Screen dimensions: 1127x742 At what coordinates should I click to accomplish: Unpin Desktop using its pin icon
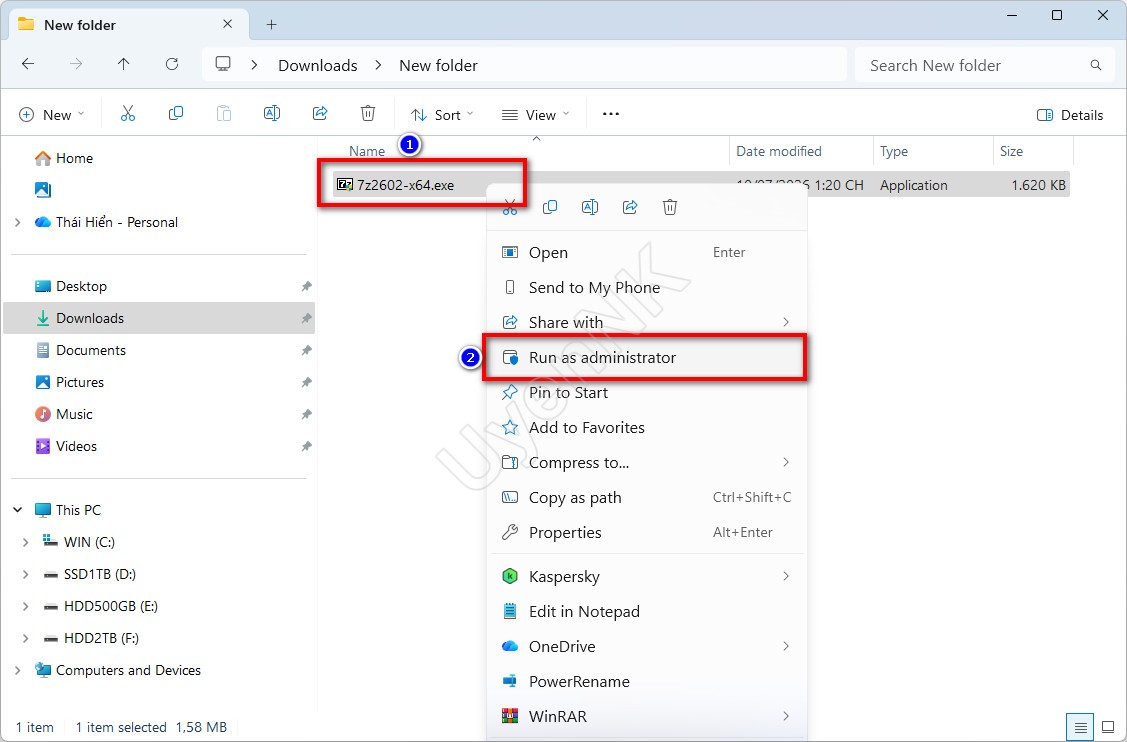click(306, 286)
